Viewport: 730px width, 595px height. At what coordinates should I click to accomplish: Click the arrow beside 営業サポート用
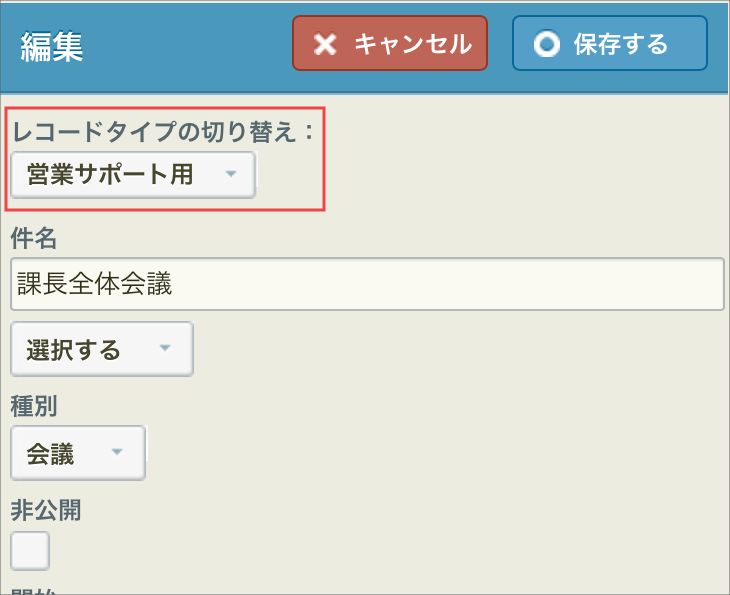pos(231,175)
